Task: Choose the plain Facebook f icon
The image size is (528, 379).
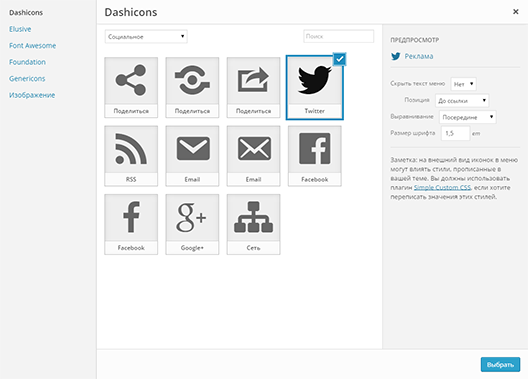Action: 131,224
